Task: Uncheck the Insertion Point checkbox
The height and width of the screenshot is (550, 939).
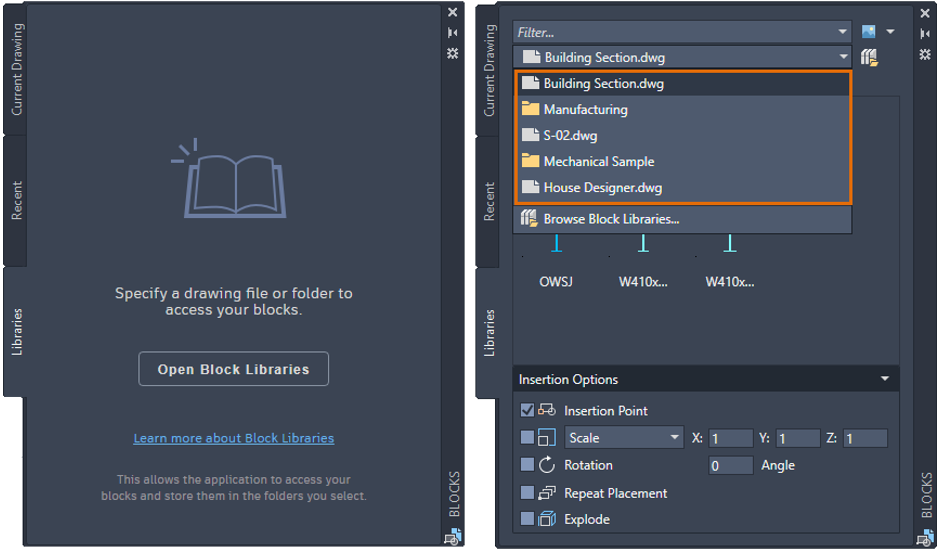Action: tap(527, 410)
